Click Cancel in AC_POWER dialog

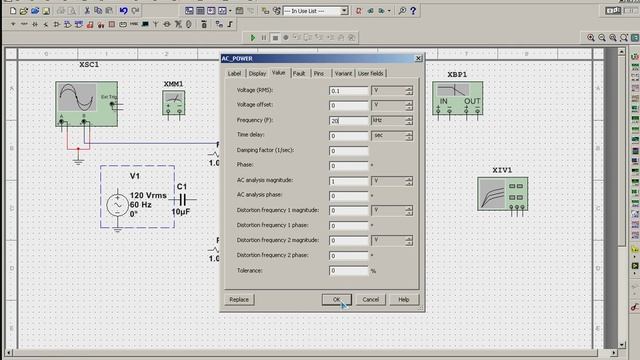[x=371, y=299]
